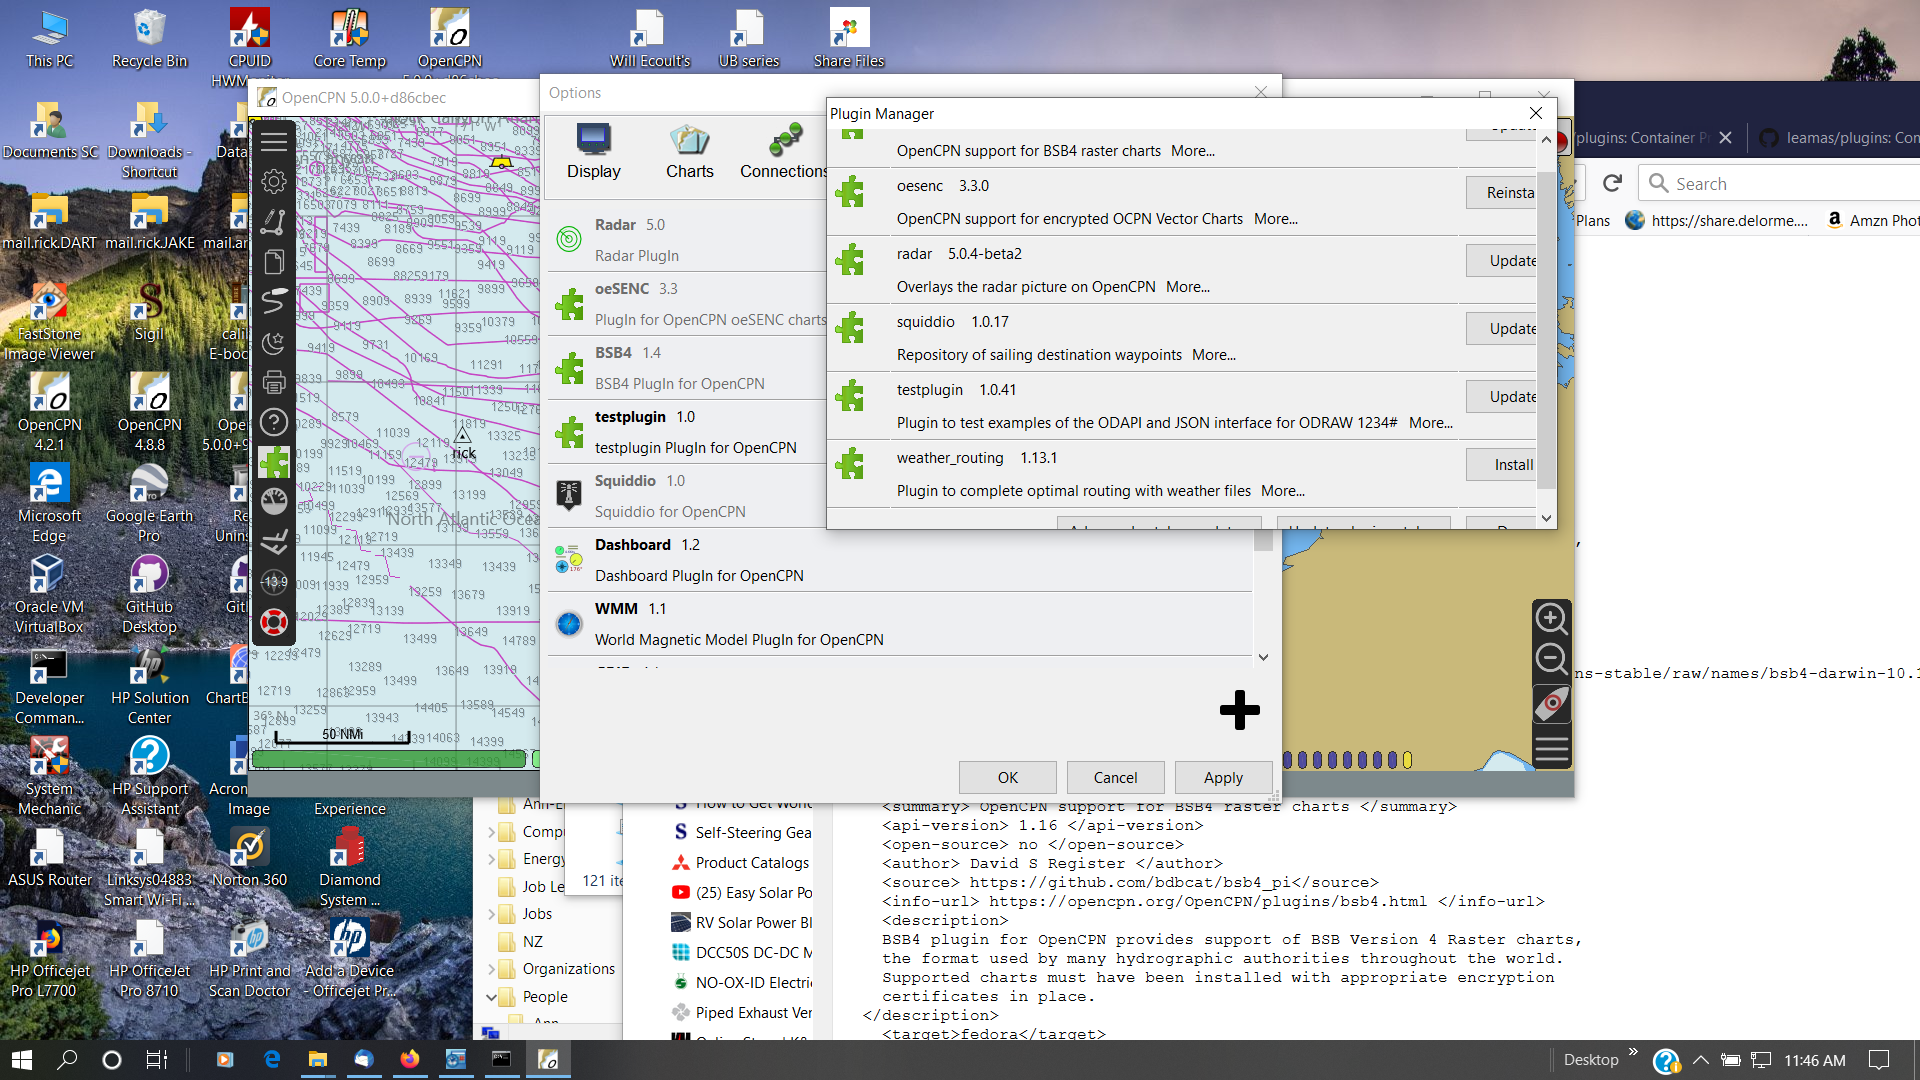Expand the Energy folder in Explorer tree

coord(491,858)
